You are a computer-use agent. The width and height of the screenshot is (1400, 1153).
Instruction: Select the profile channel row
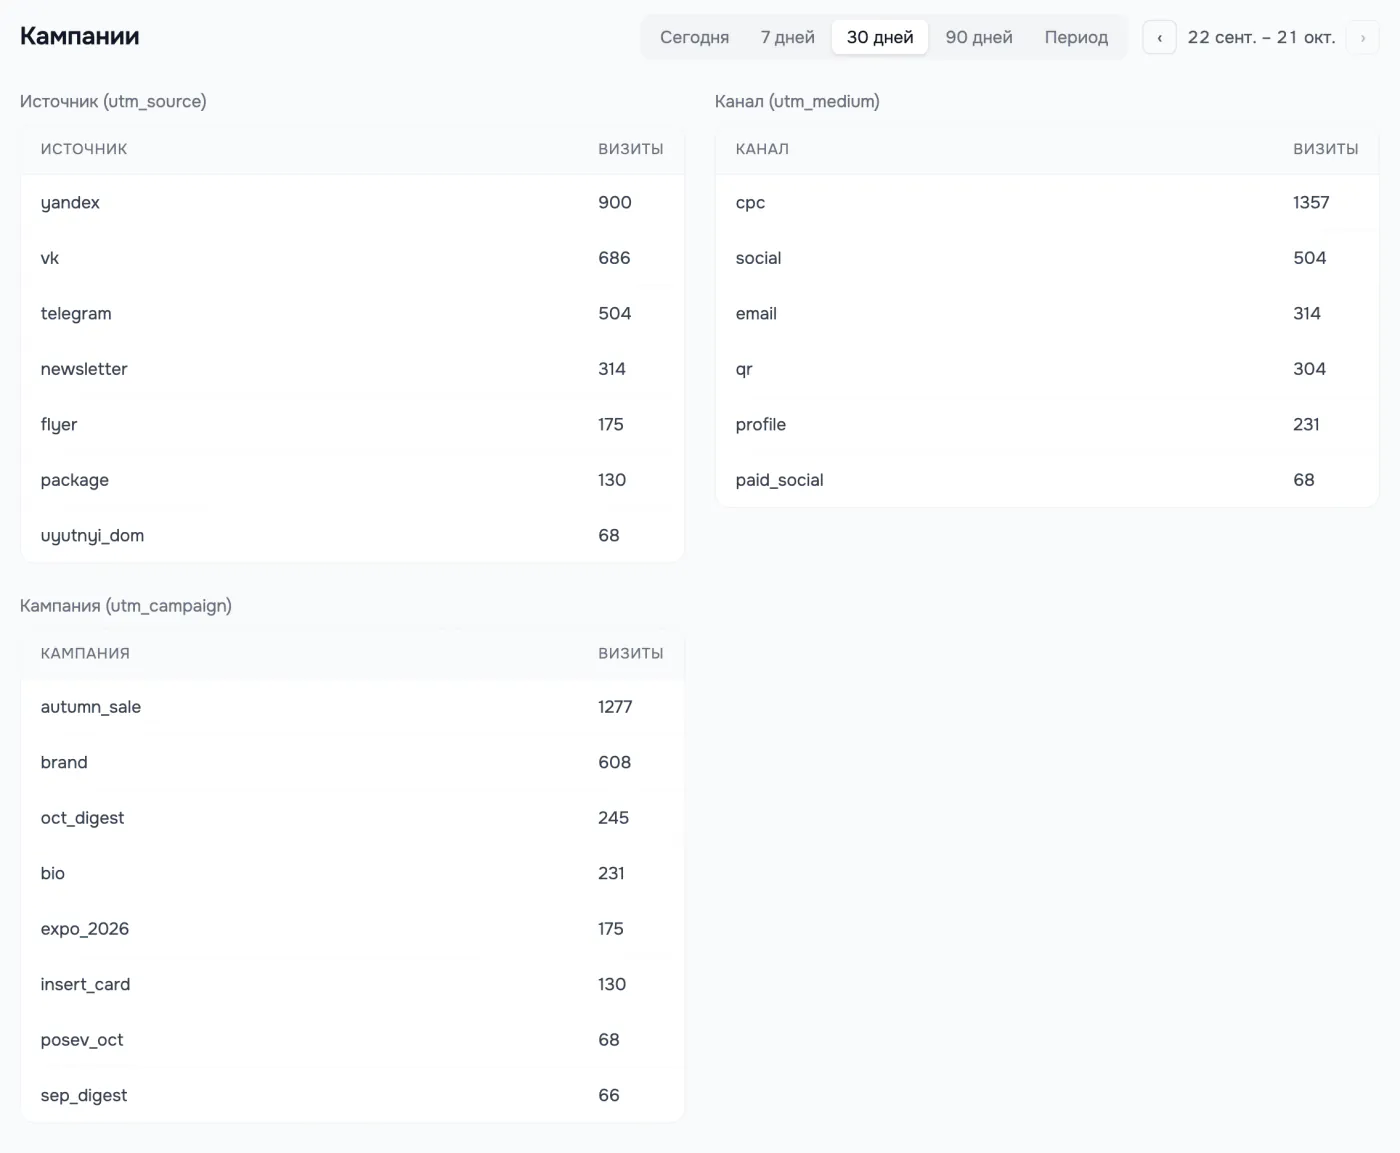(1047, 424)
